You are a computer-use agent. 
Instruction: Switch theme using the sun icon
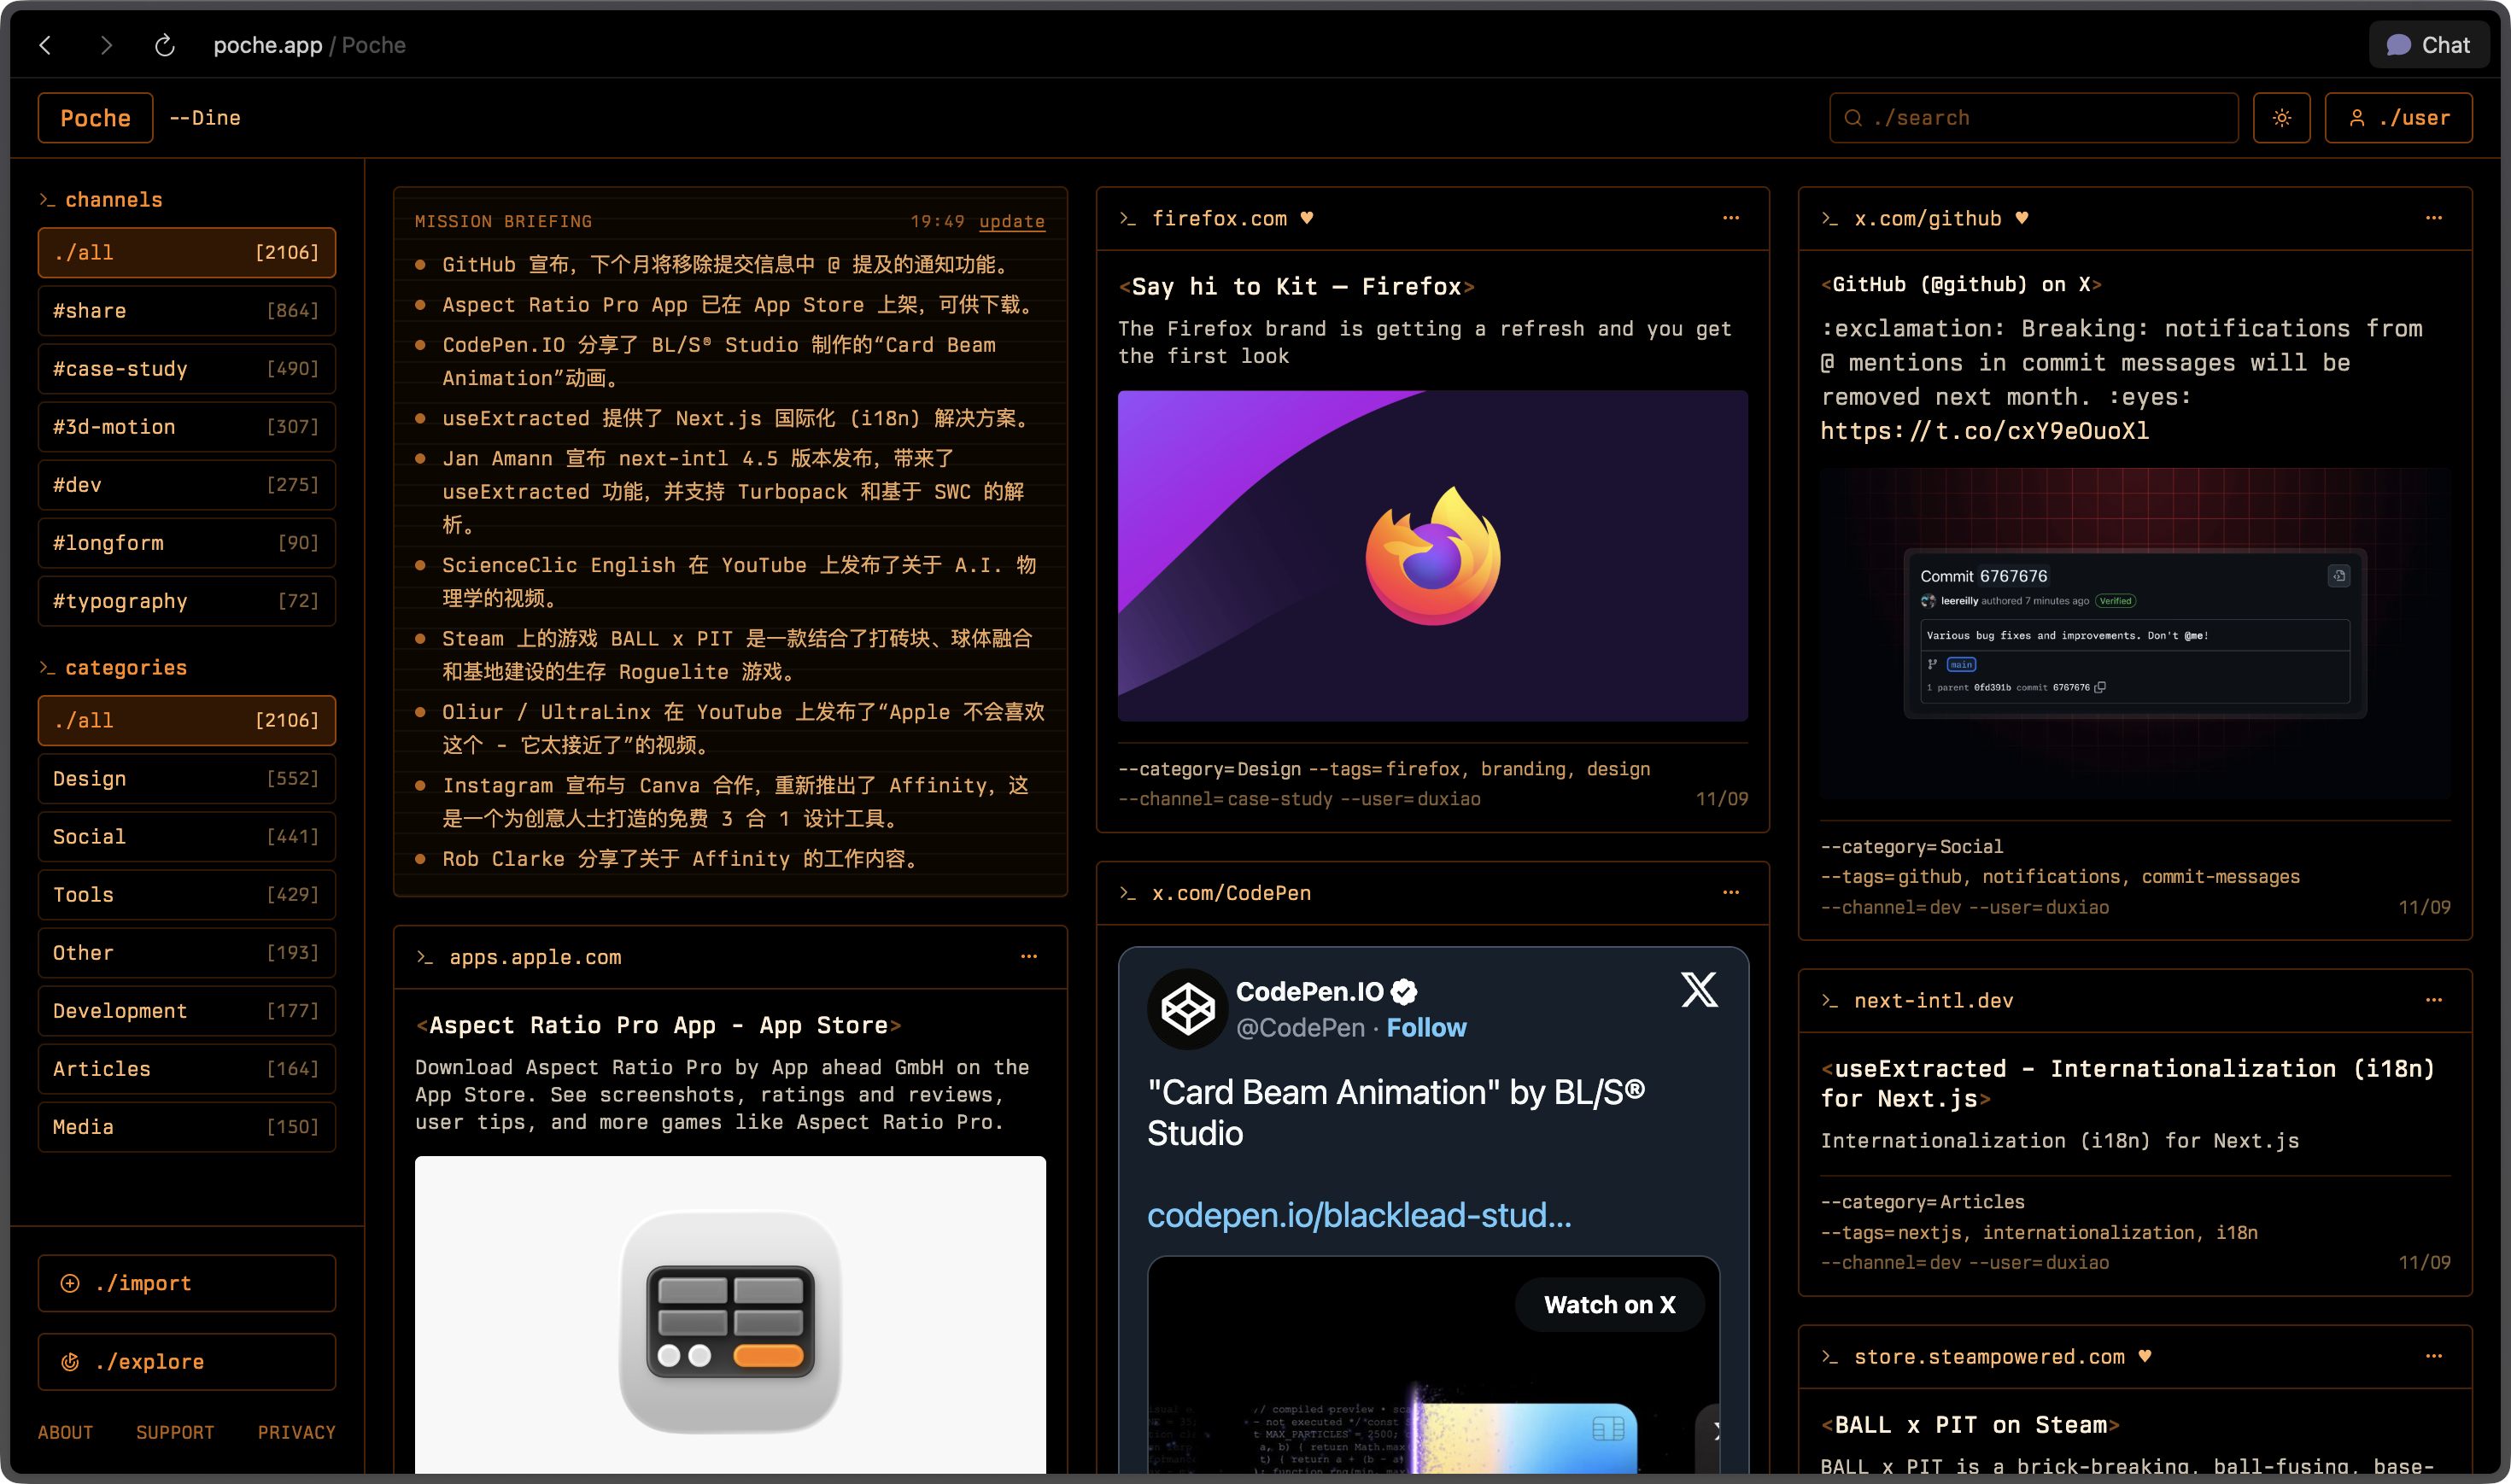pos(2282,117)
